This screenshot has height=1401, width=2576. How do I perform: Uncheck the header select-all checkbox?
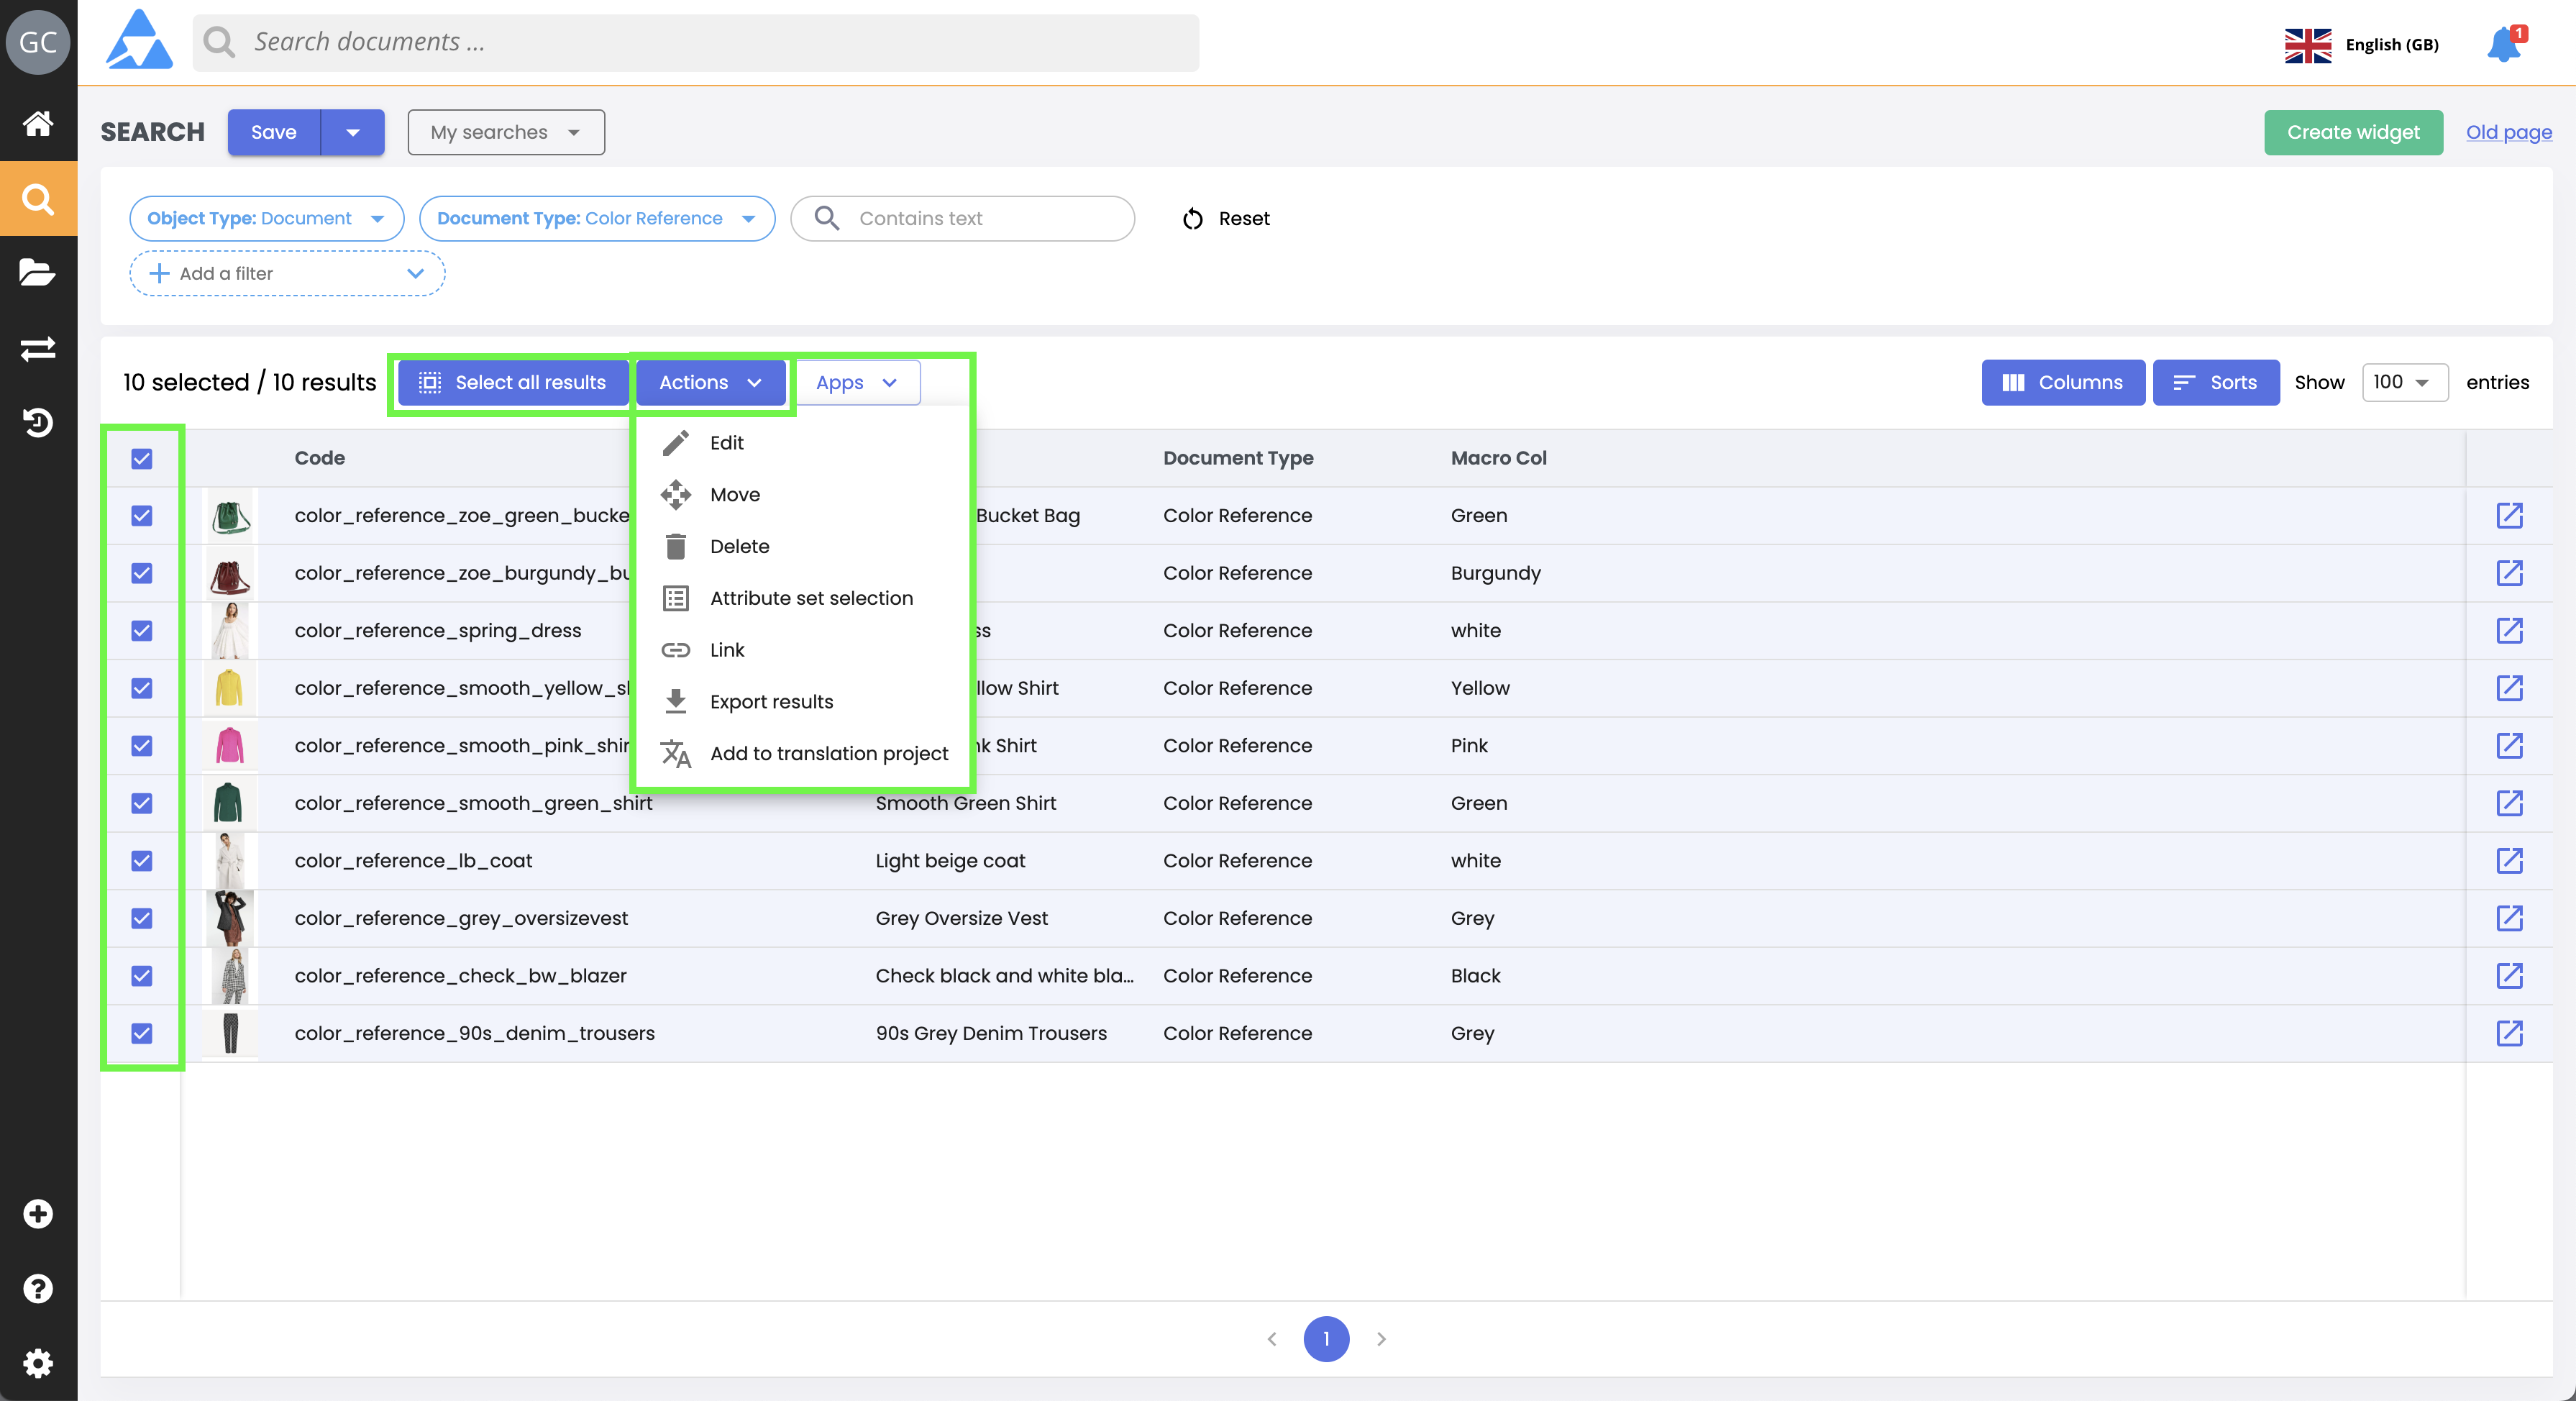click(142, 459)
